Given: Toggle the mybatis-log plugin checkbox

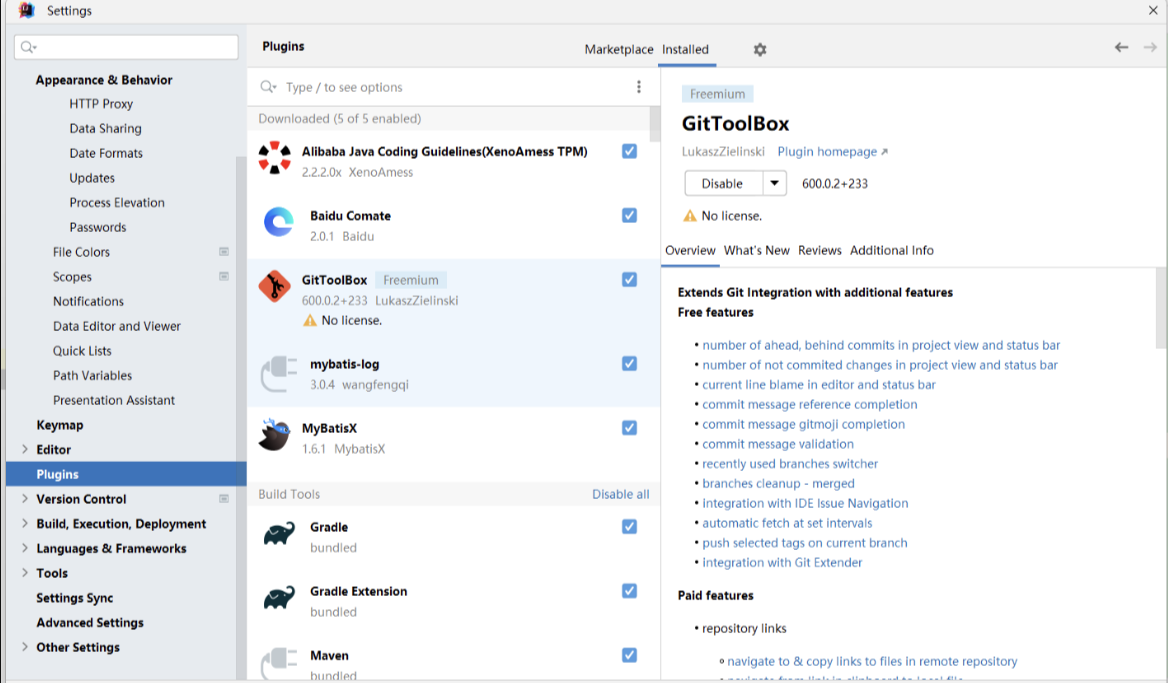Looking at the screenshot, I should click(x=629, y=363).
